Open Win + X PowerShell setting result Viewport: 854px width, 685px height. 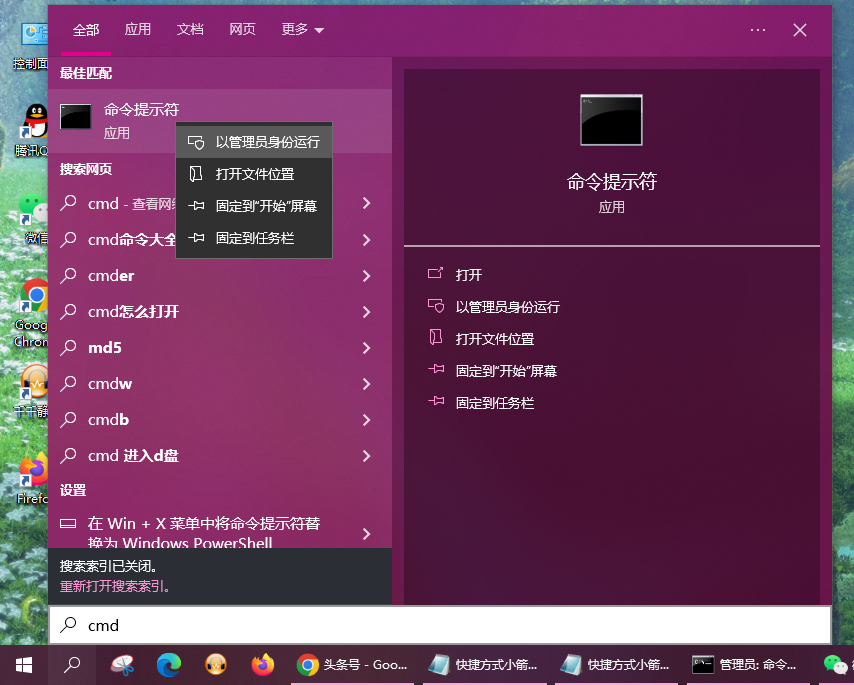point(220,533)
